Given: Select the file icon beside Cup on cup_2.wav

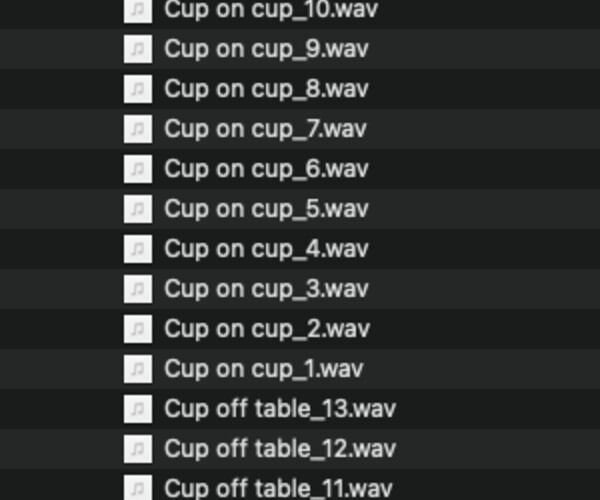Looking at the screenshot, I should pyautogui.click(x=138, y=329).
